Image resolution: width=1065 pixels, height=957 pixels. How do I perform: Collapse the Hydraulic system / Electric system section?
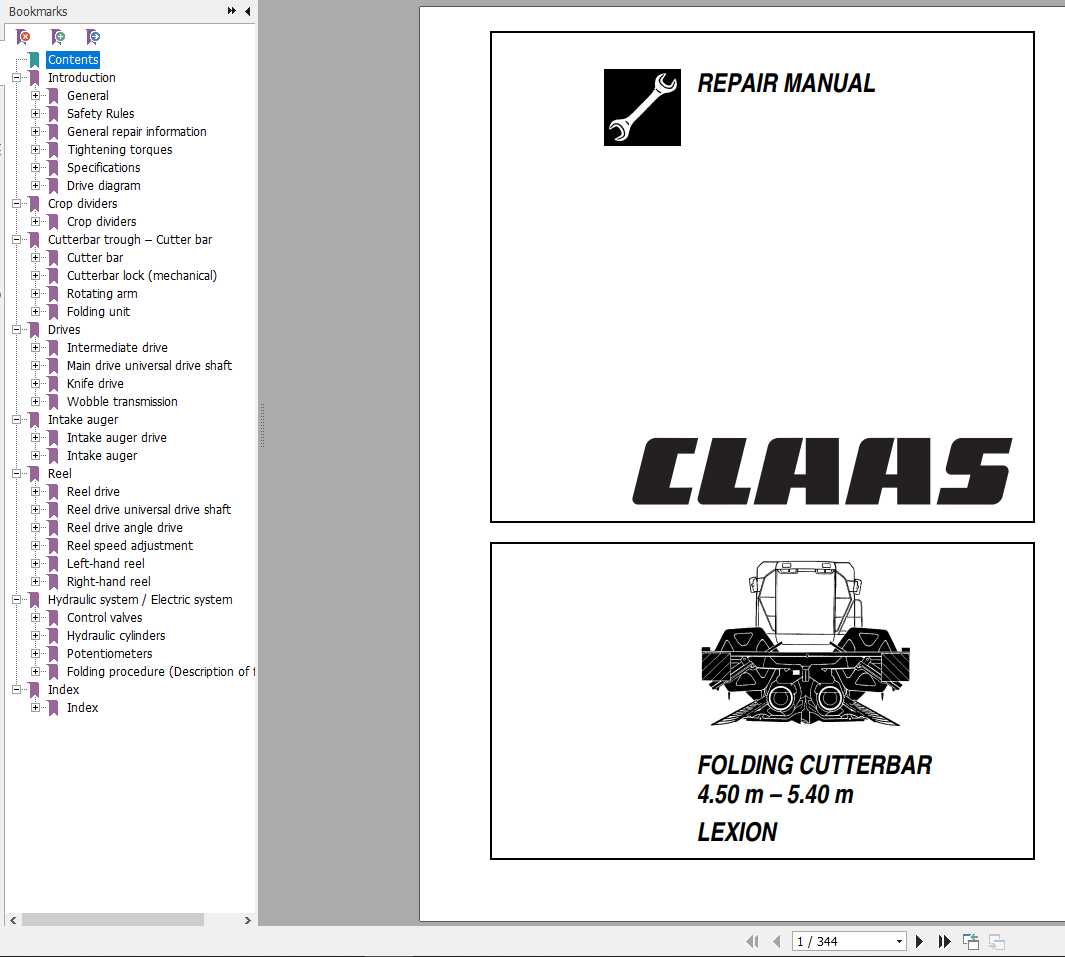coord(16,600)
